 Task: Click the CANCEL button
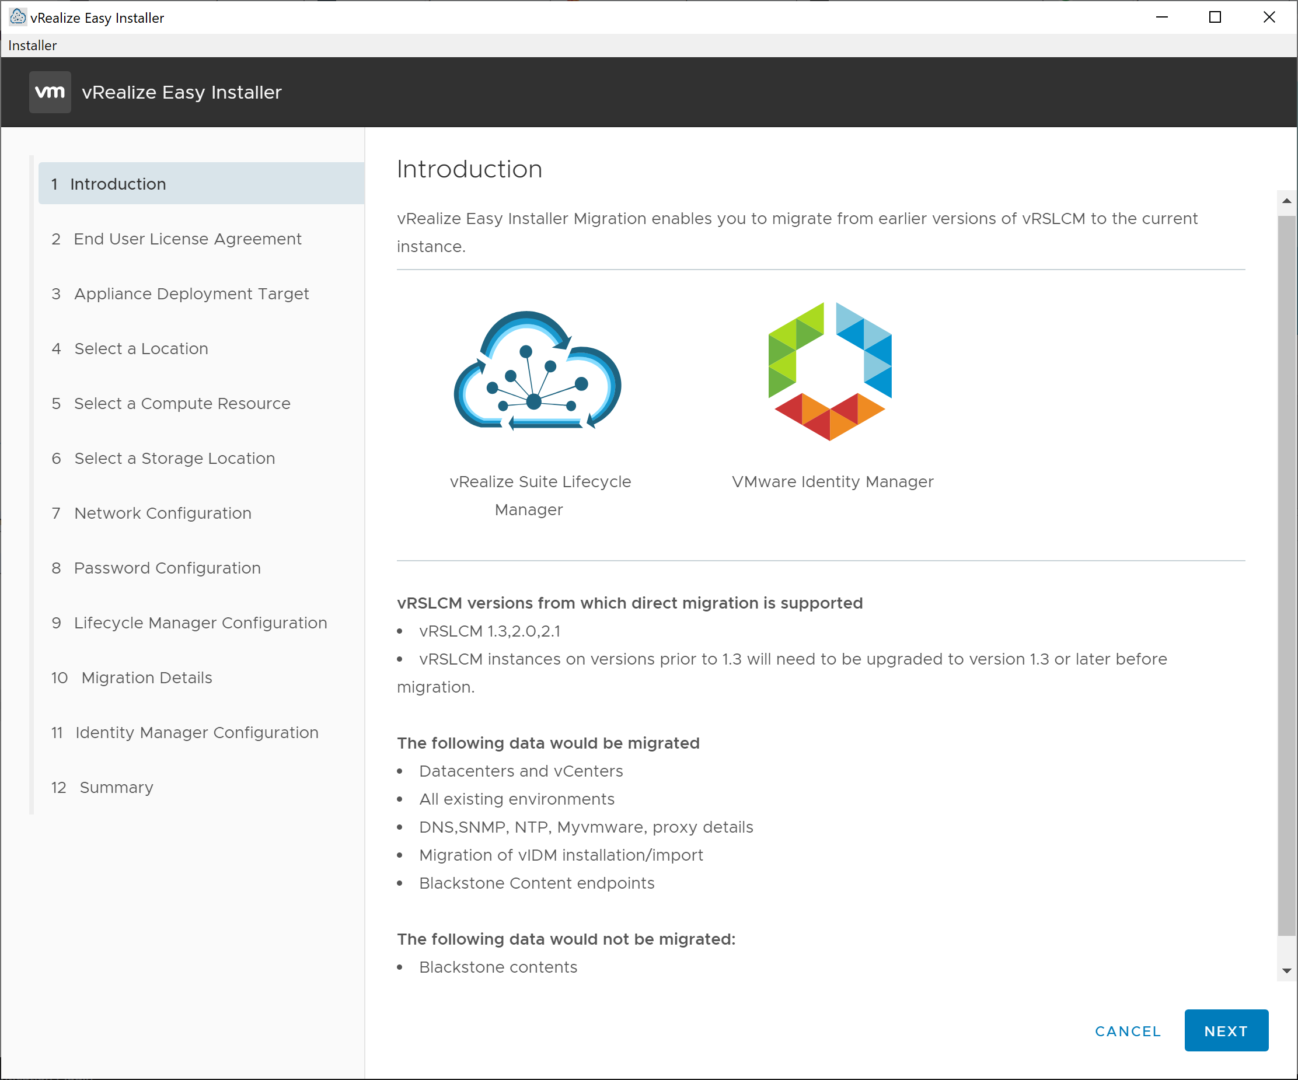click(1127, 1031)
